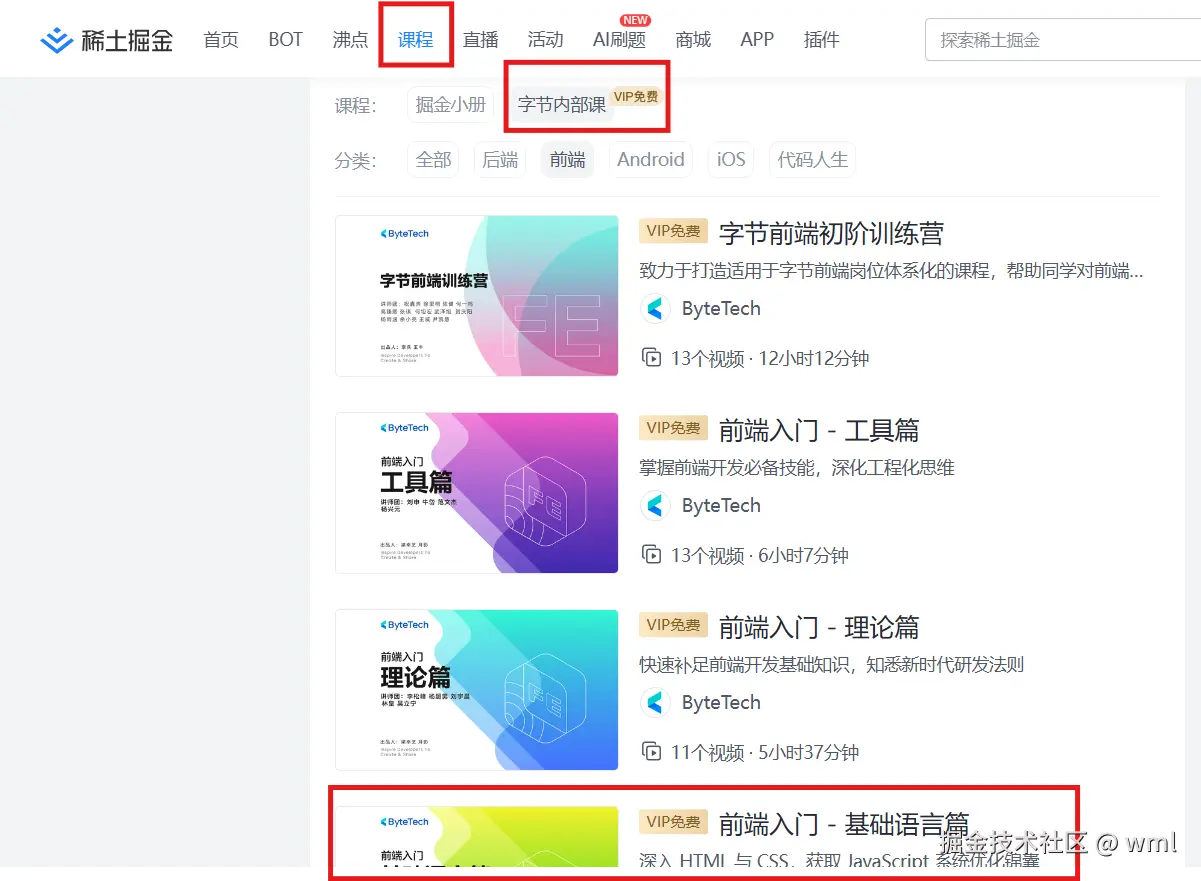Click the NEW badge above AI刷题
Viewport: 1201px width, 881px height.
pyautogui.click(x=635, y=20)
